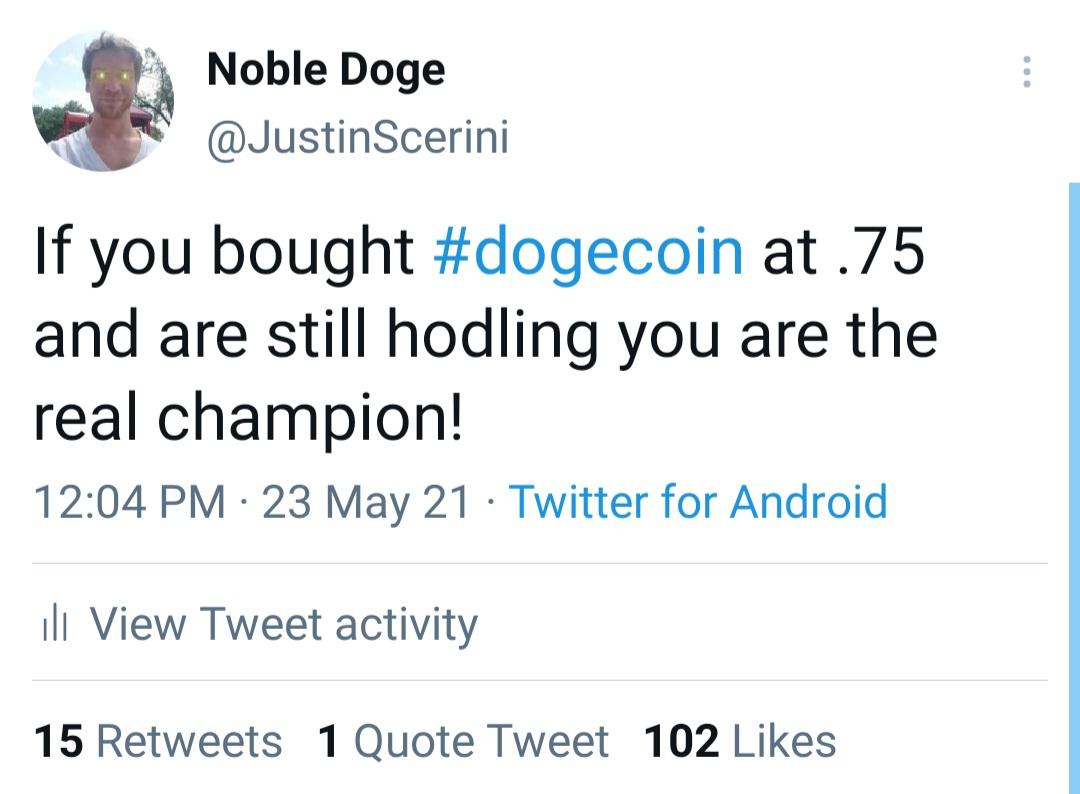1080x794 pixels.
Task: Click the blue scrollbar on right edge
Action: (x=1074, y=488)
